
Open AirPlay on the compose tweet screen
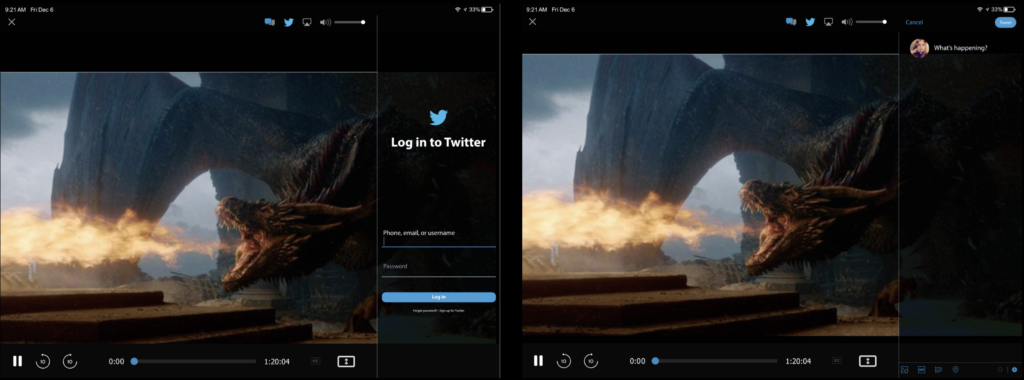coord(828,22)
